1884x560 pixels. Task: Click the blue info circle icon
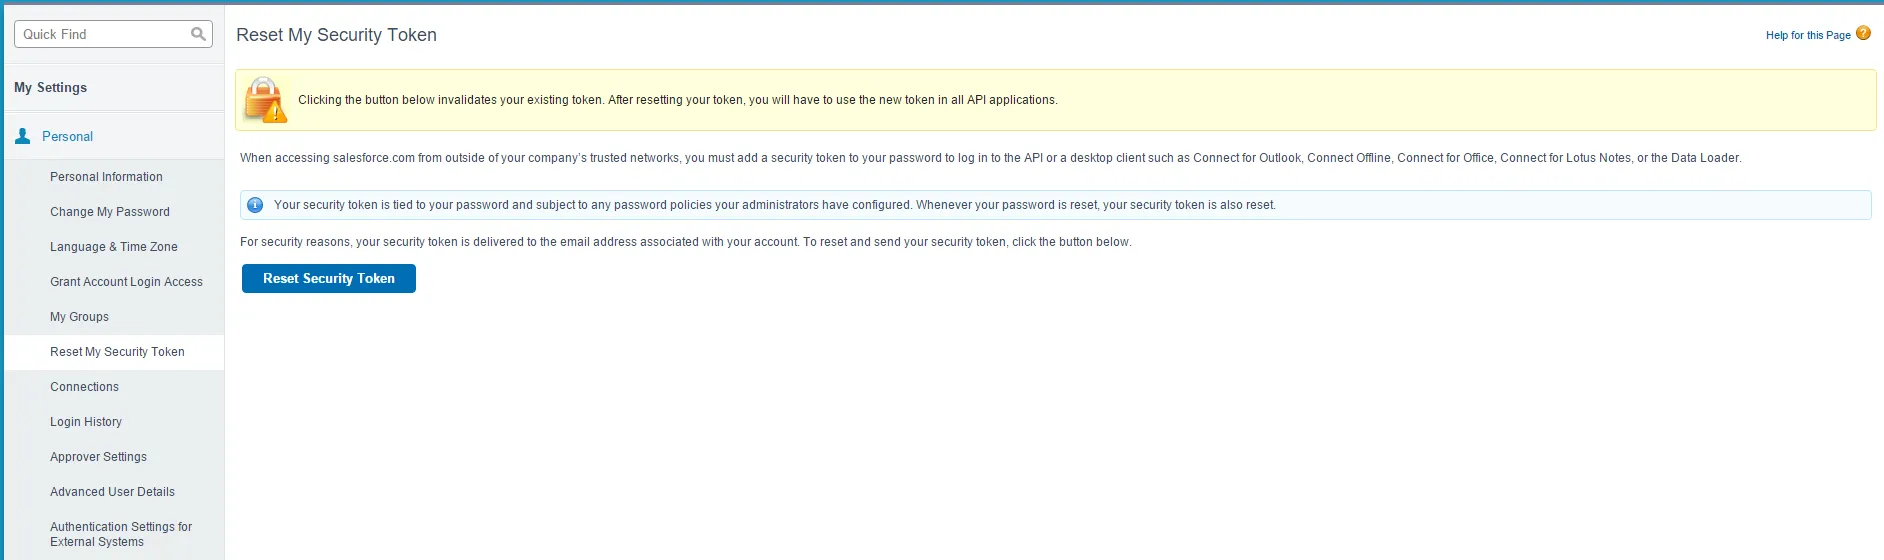255,205
